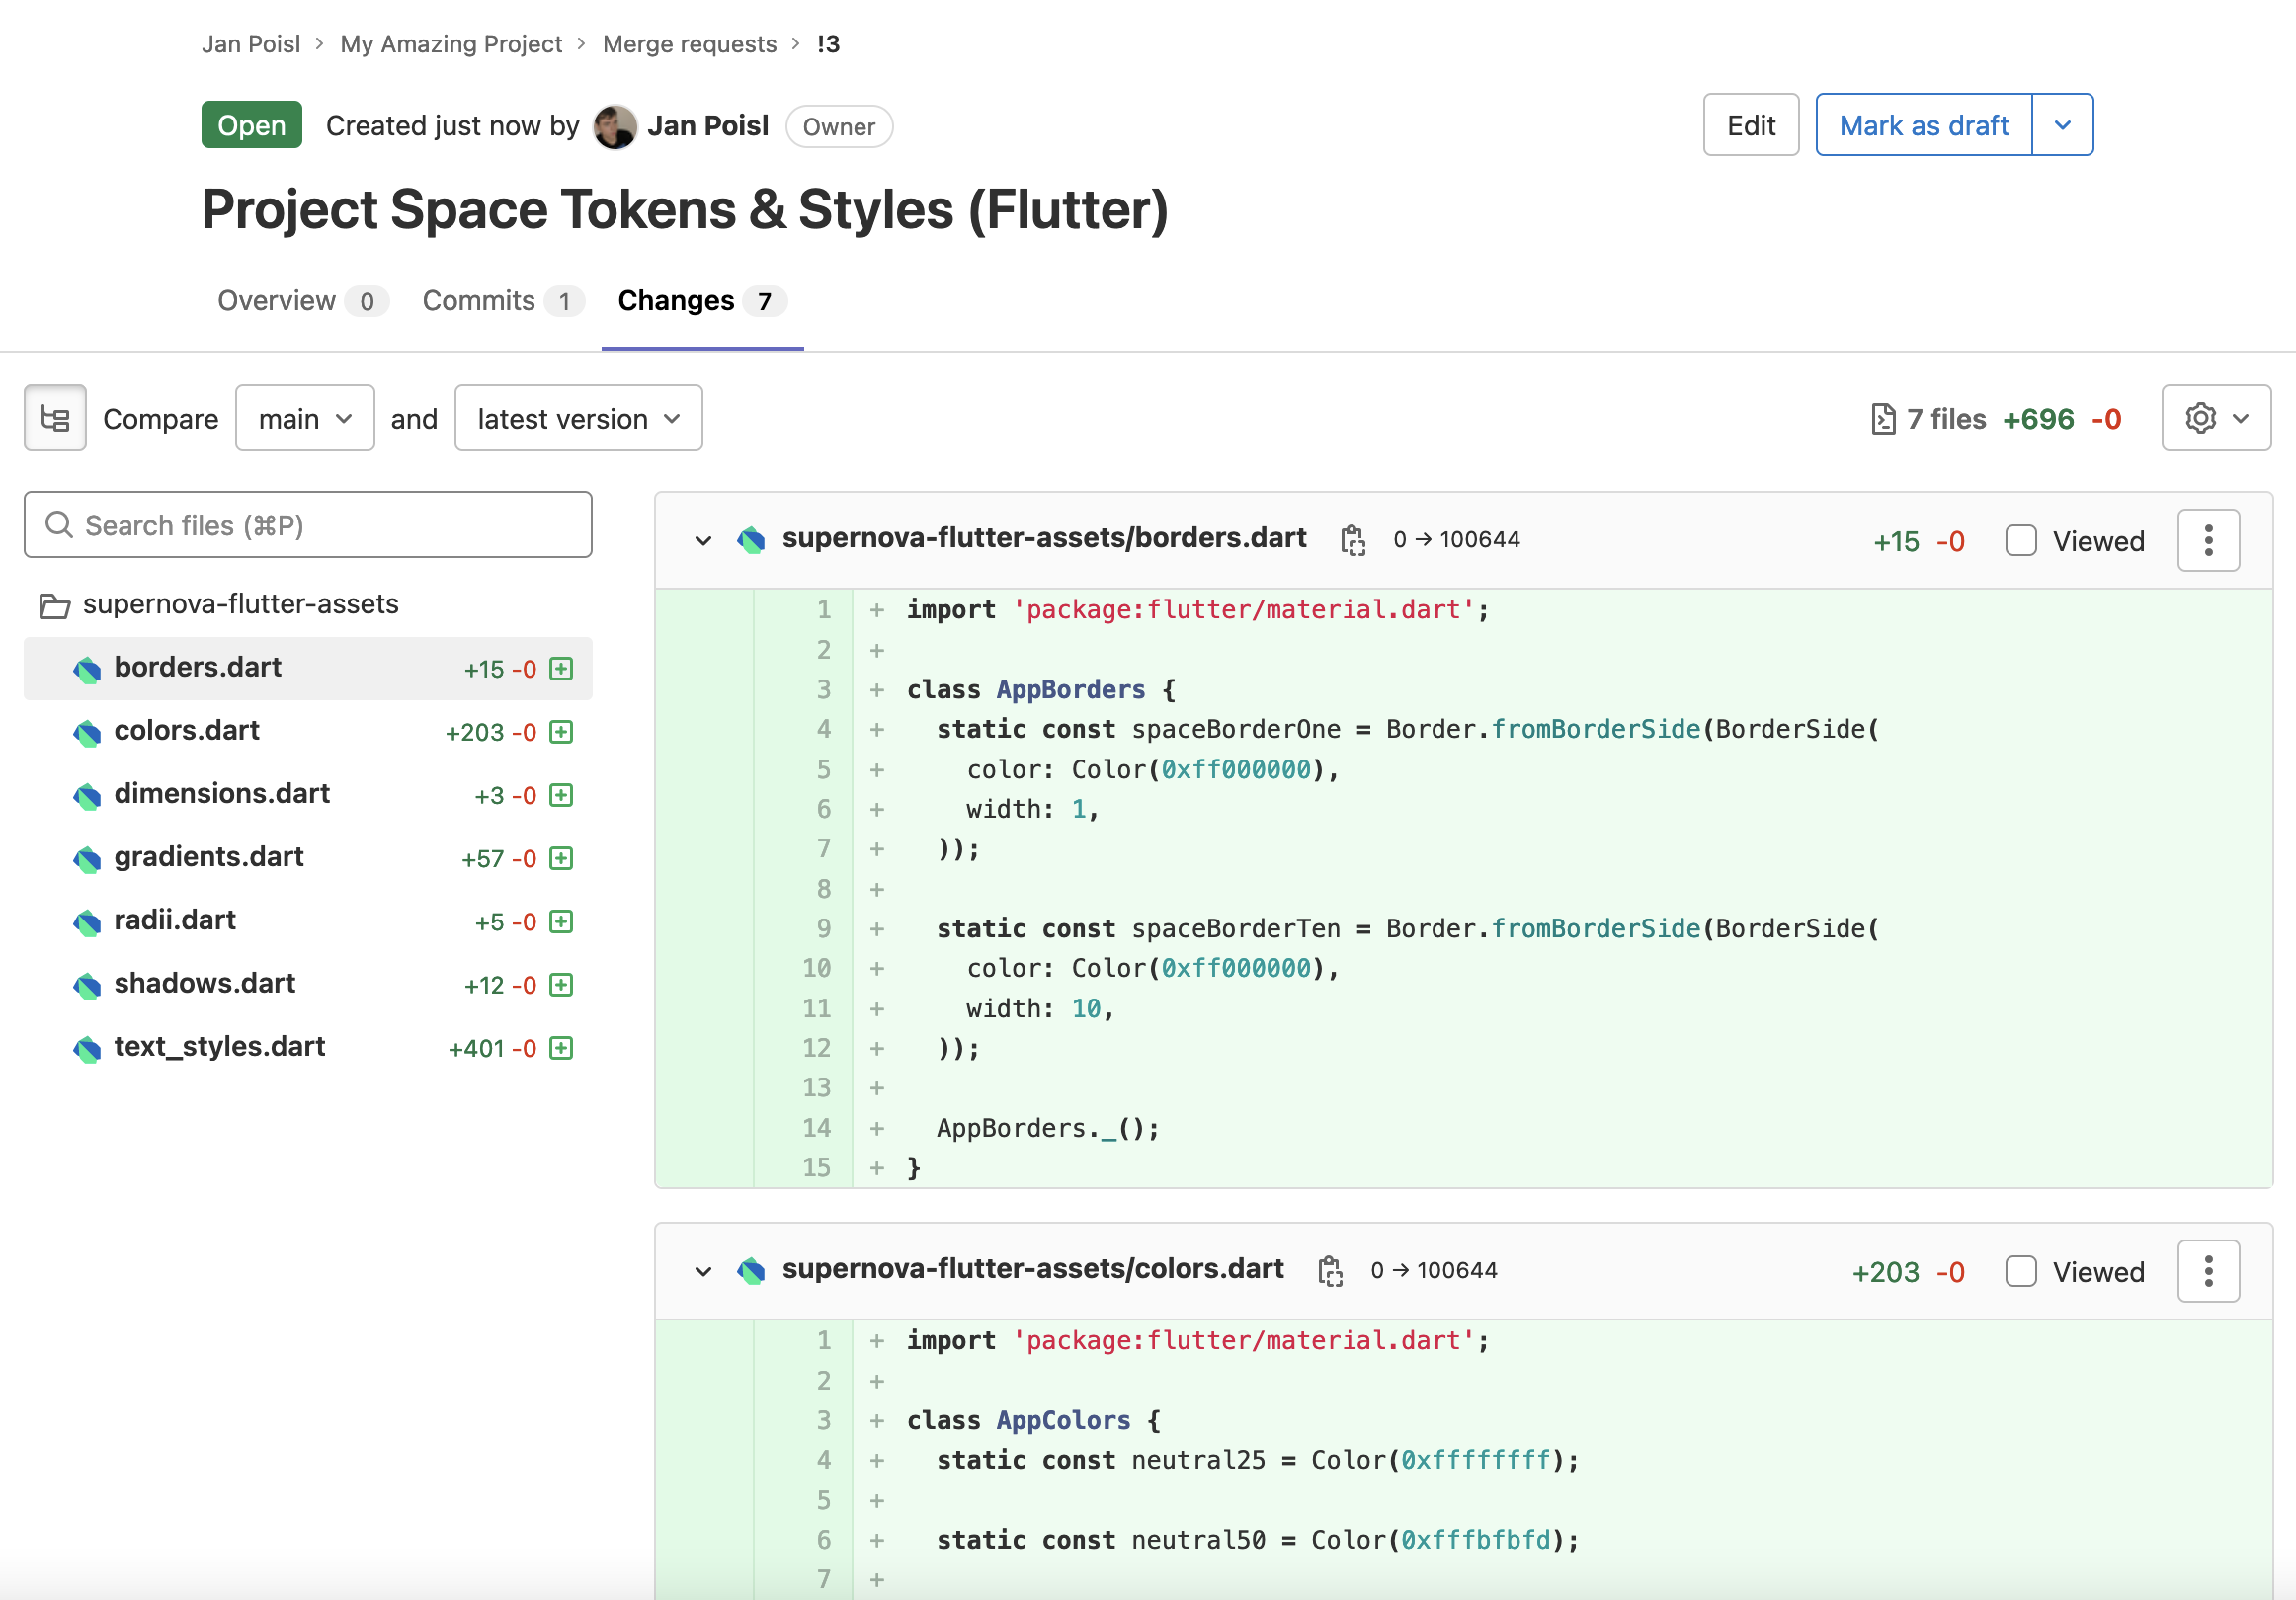Switch to the Commits tab

(480, 300)
